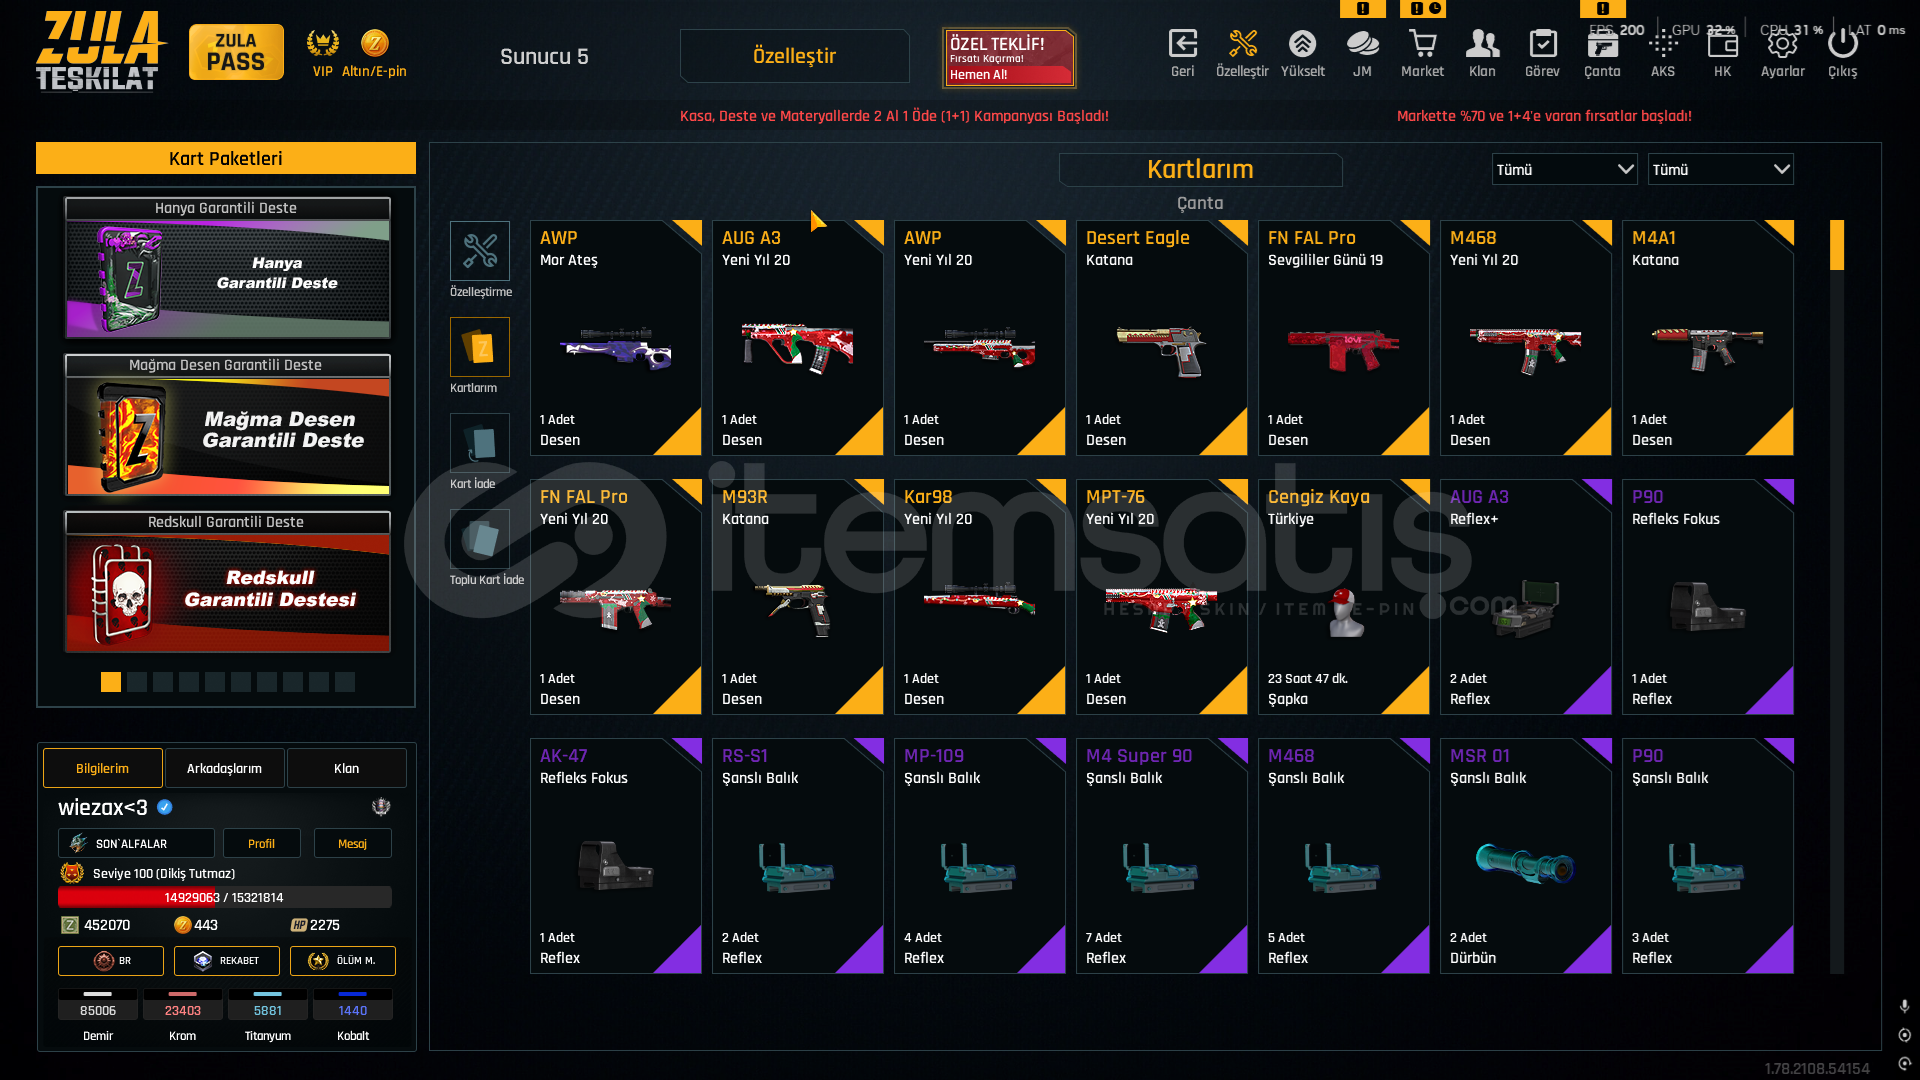
Task: Switch to the Klan profile tab
Action: point(346,768)
